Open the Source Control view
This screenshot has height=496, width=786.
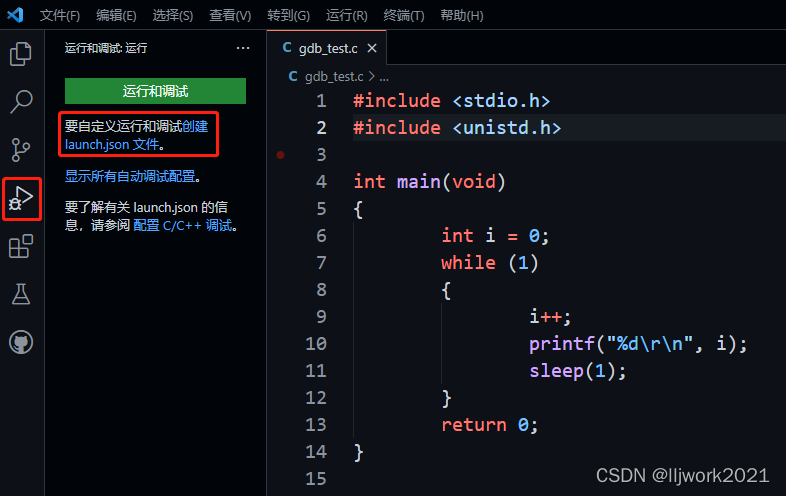click(x=21, y=150)
